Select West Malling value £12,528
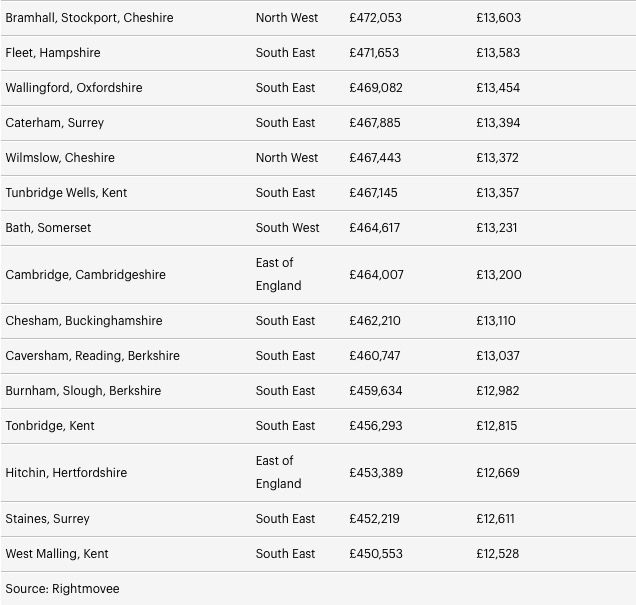This screenshot has width=636, height=605. [x=498, y=554]
